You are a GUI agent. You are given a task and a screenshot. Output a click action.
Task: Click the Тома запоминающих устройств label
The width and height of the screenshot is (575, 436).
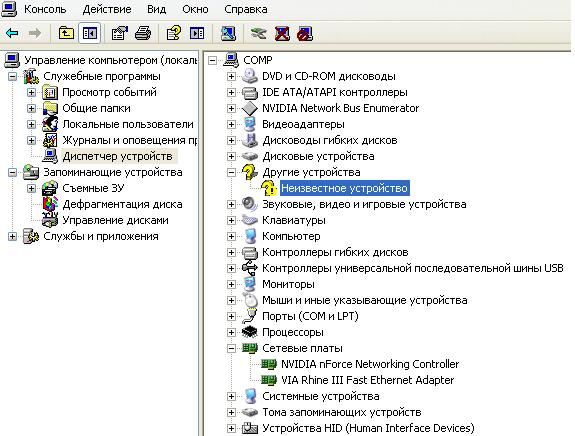click(x=341, y=413)
